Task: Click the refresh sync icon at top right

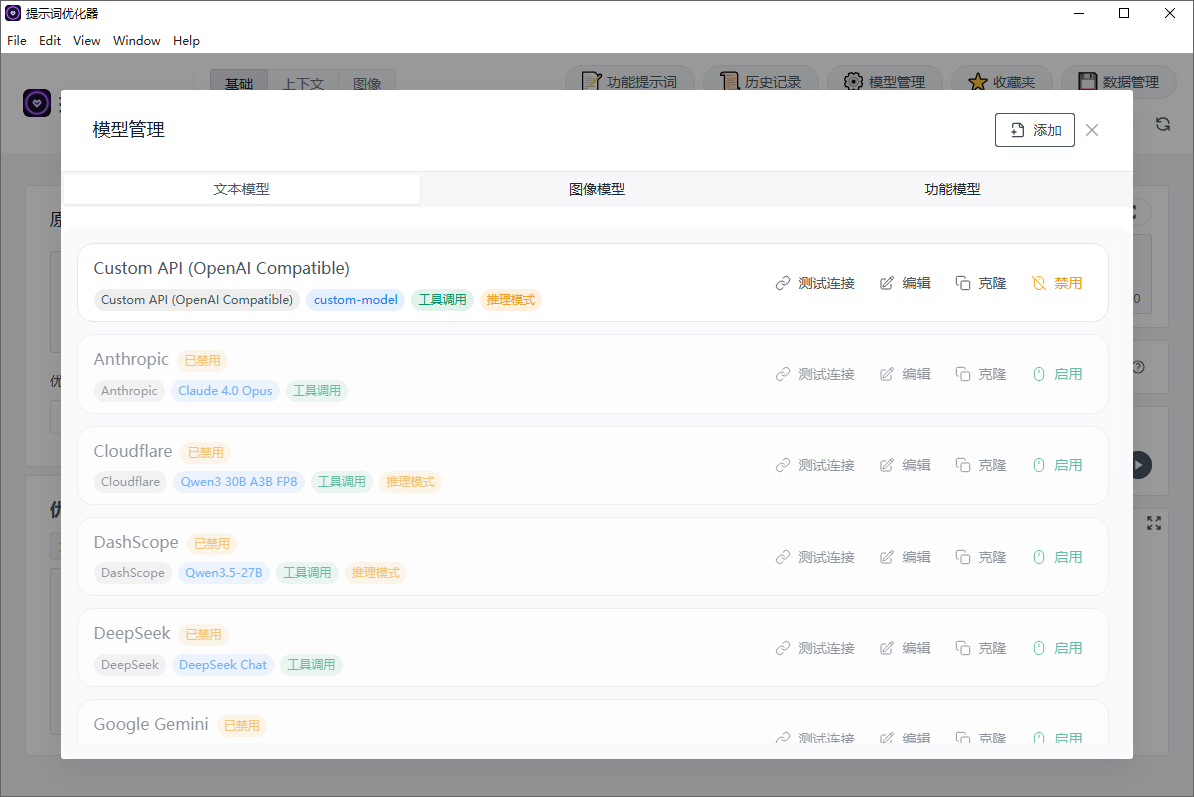Action: (1162, 124)
